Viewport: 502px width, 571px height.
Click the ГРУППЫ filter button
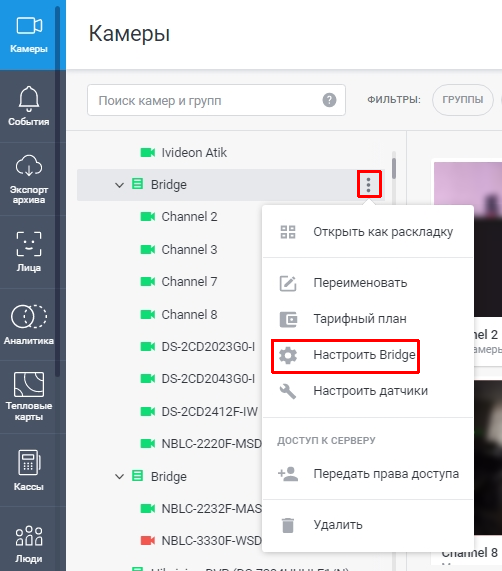coord(462,100)
